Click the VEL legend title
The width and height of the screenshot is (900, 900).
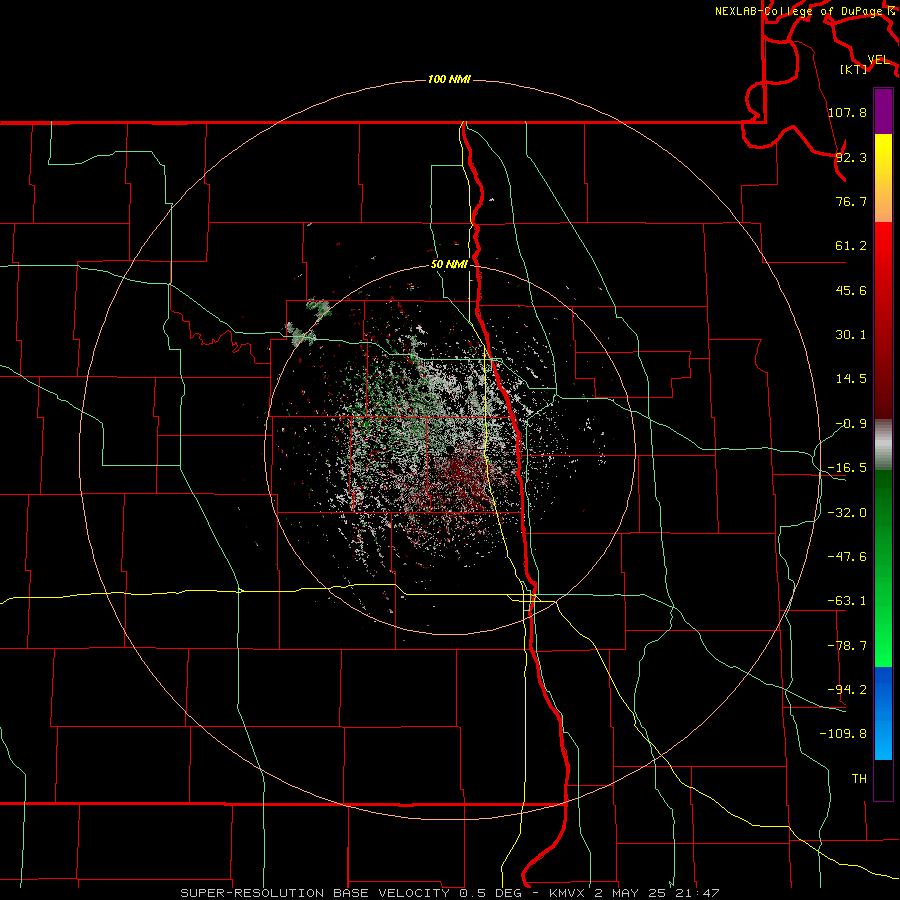(x=878, y=60)
